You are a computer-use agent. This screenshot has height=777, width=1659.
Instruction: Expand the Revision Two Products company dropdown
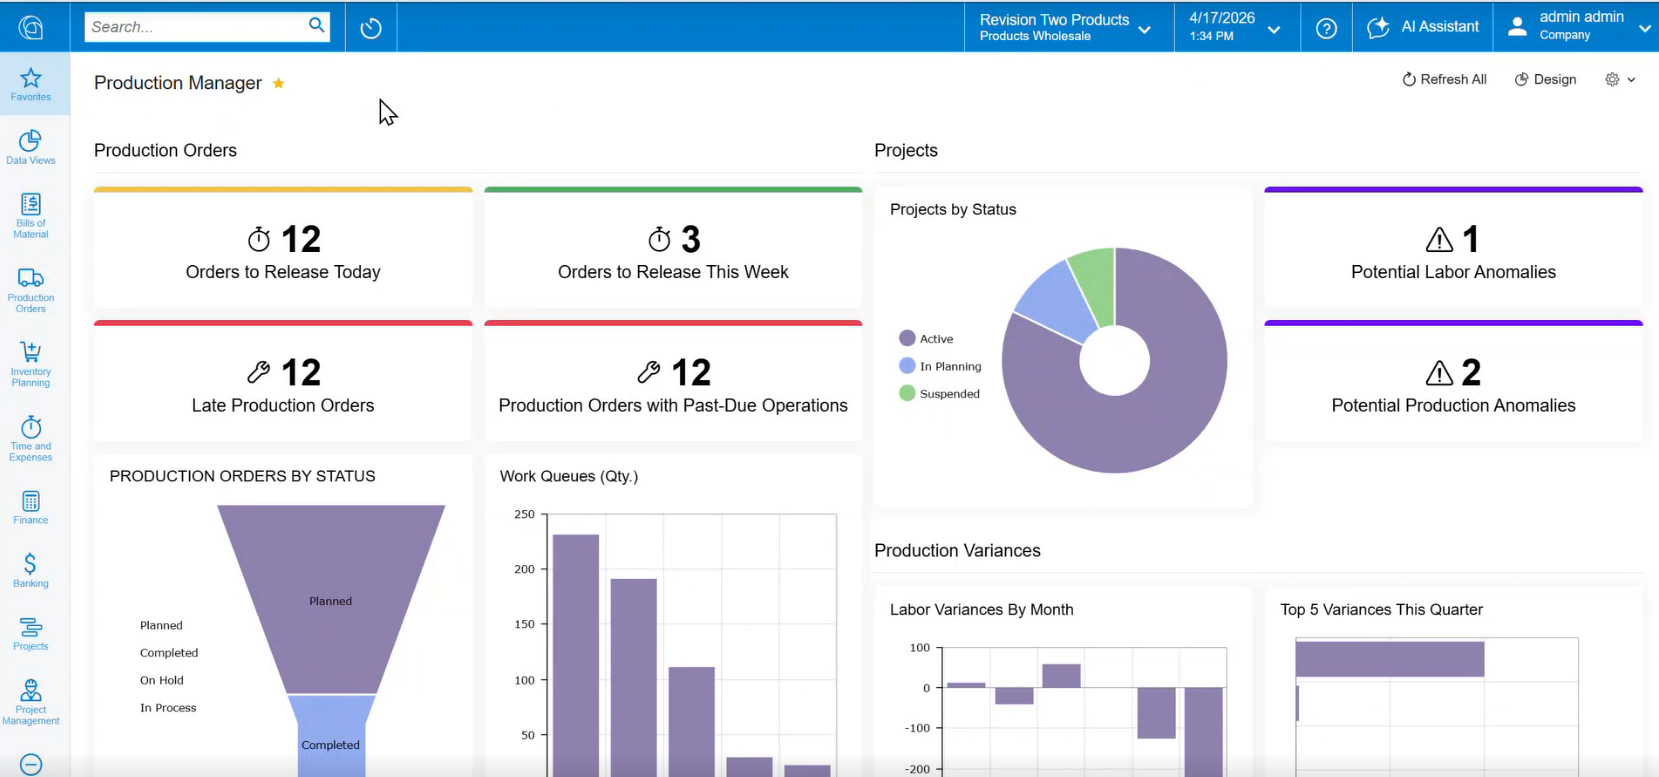1067,27
